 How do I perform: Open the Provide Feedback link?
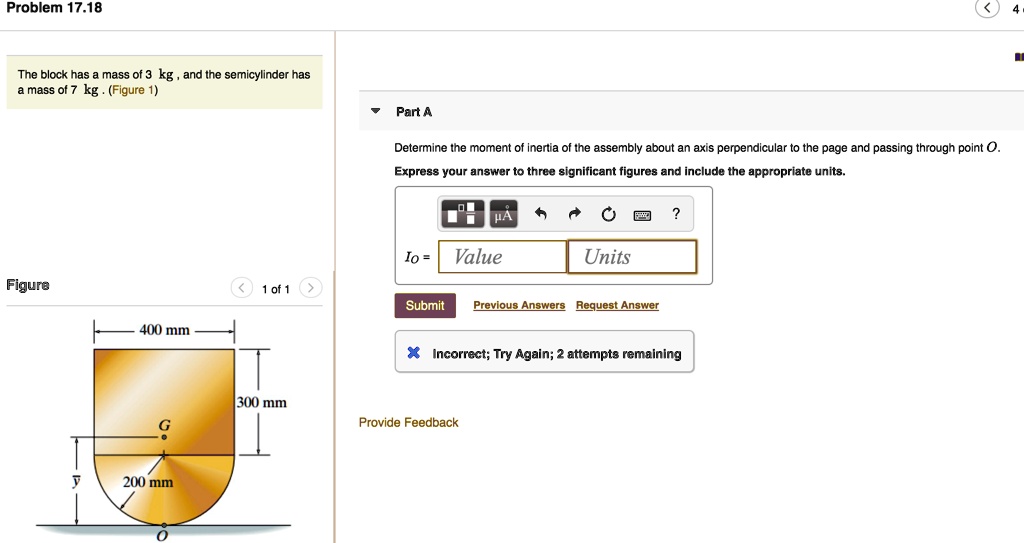pos(408,422)
